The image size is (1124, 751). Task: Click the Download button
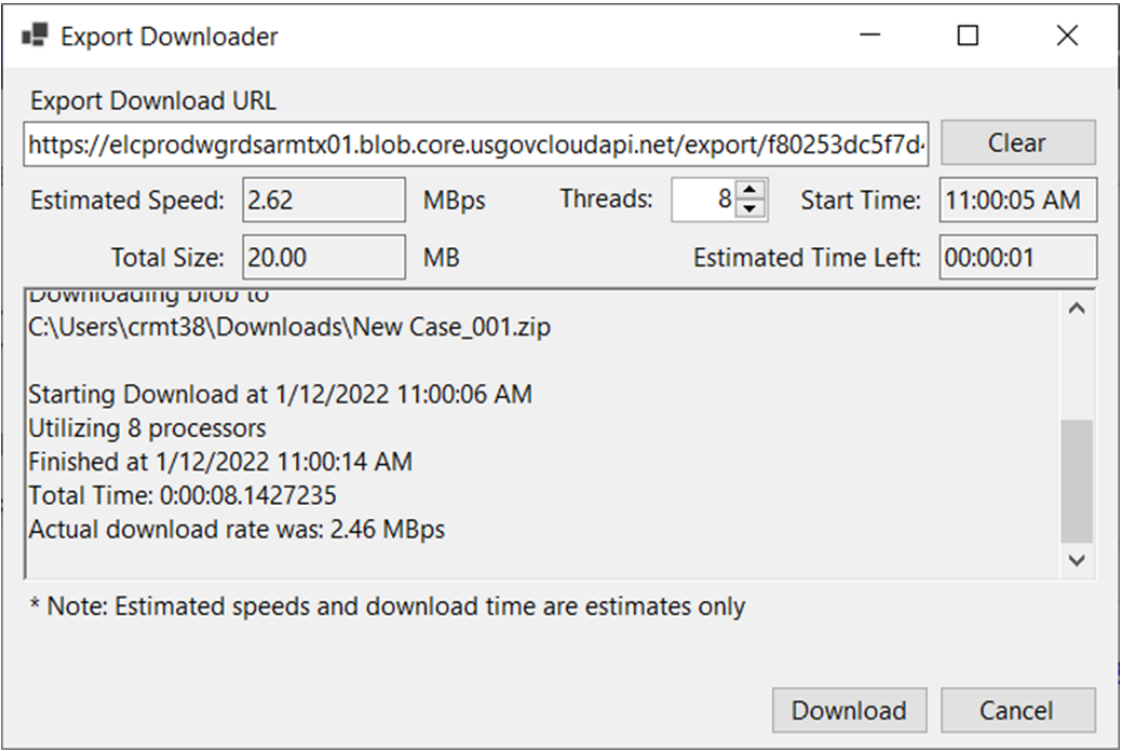[x=849, y=710]
